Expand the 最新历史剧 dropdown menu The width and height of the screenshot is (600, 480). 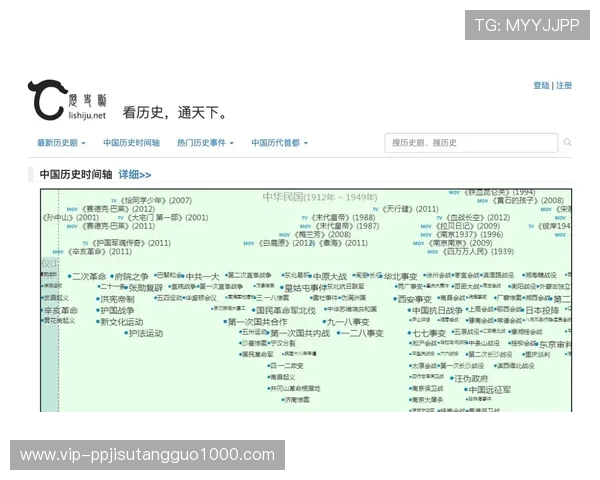[61, 143]
